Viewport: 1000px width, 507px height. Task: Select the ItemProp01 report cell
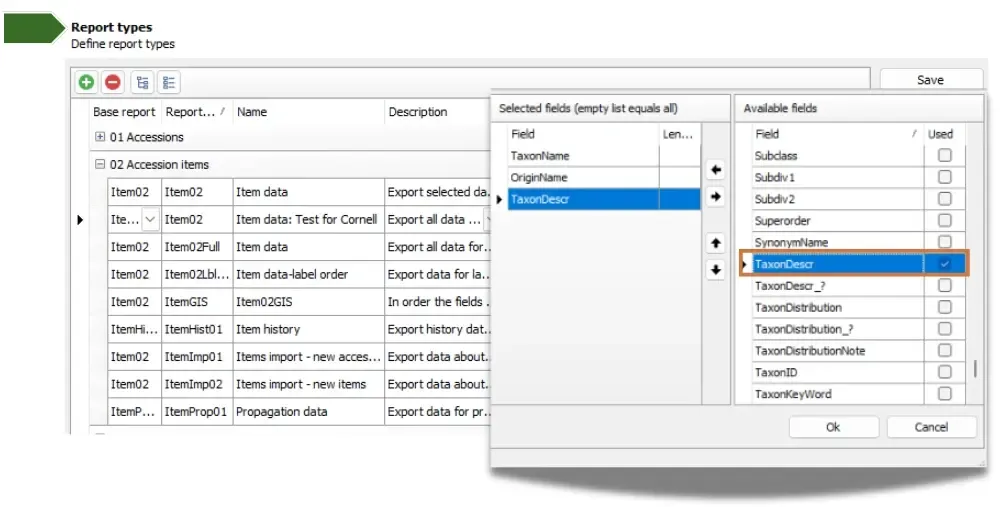click(197, 411)
